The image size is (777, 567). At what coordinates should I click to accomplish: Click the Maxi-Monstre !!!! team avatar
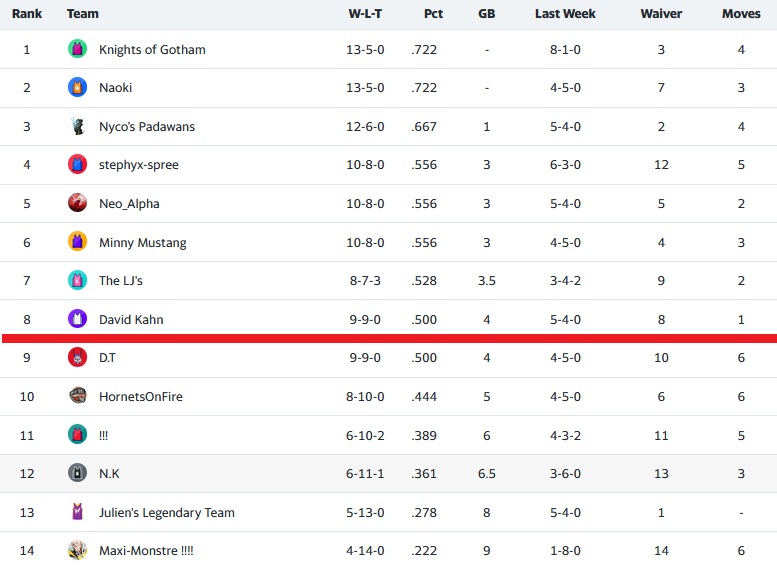77,551
